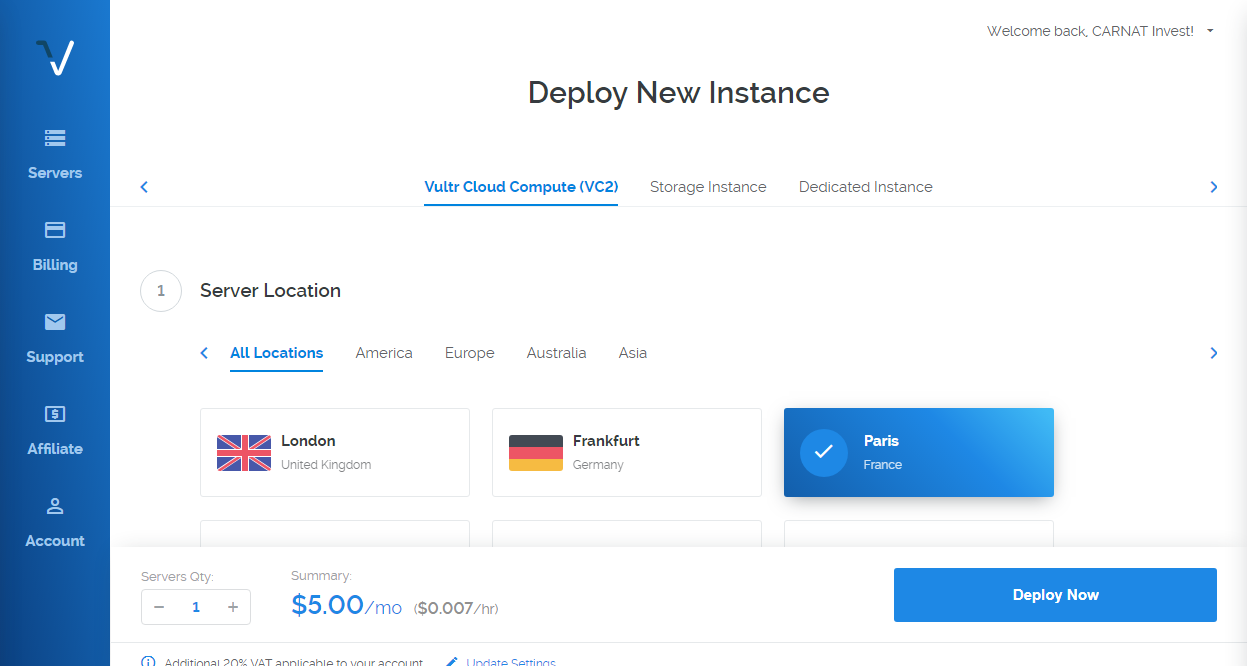Switch to Dedicated Instance tab
The image size is (1247, 666).
pyautogui.click(x=866, y=187)
